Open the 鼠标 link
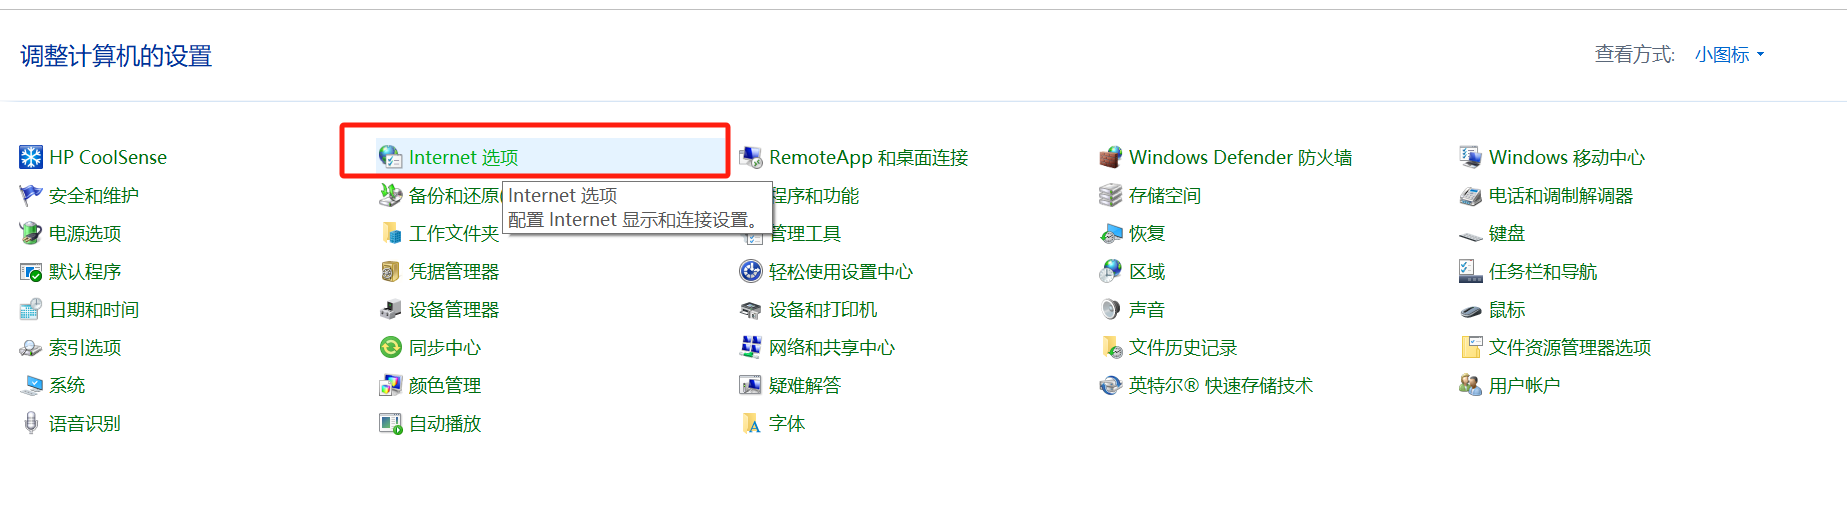Screen dimensions: 1847x514 pos(1507,310)
